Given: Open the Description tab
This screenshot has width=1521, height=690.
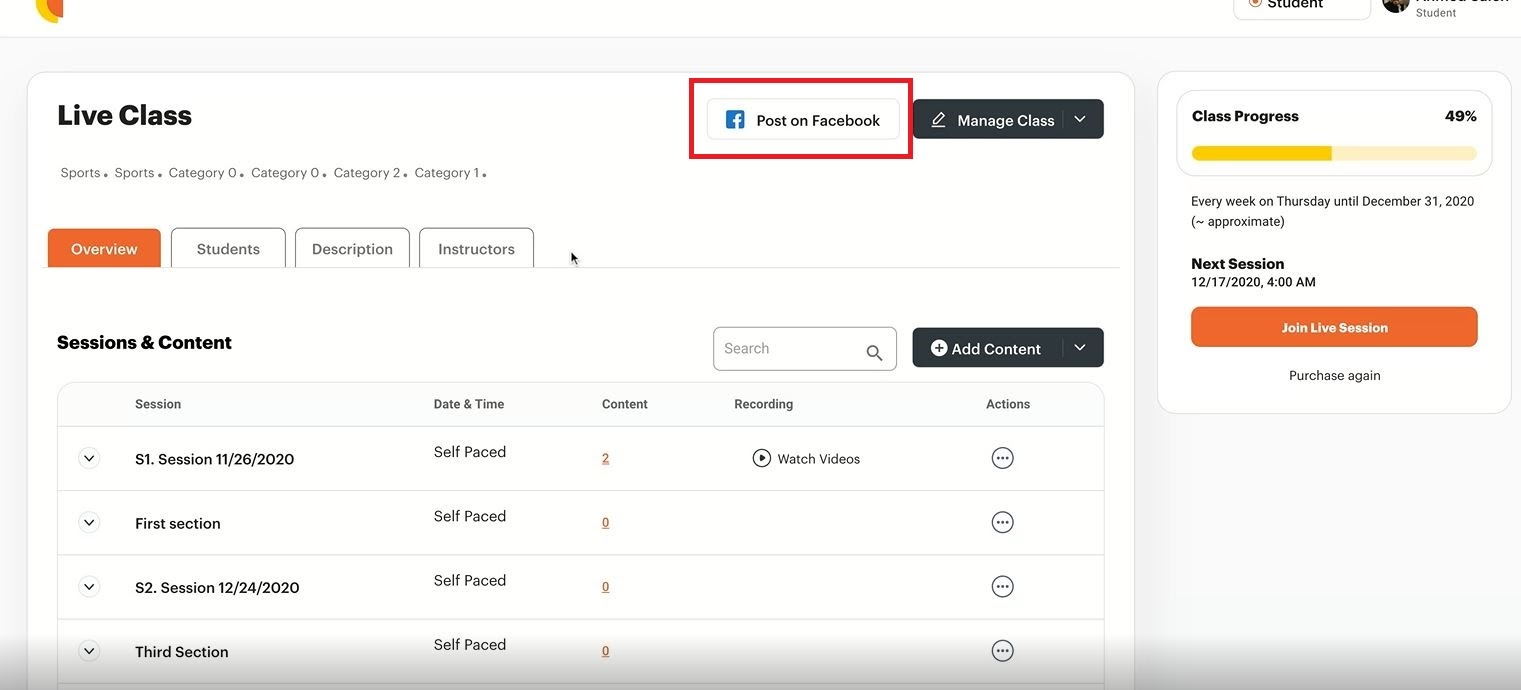Looking at the screenshot, I should [352, 249].
